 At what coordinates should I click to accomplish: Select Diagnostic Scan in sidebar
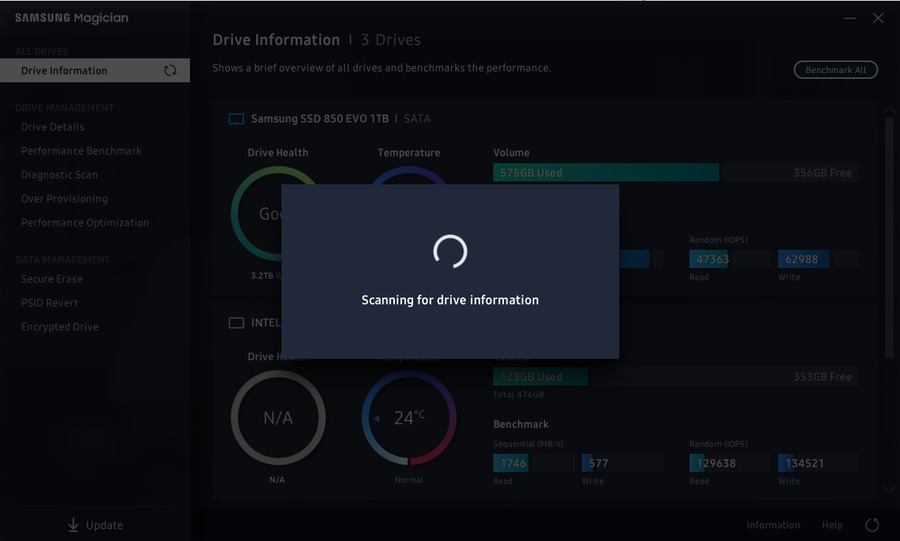59,175
